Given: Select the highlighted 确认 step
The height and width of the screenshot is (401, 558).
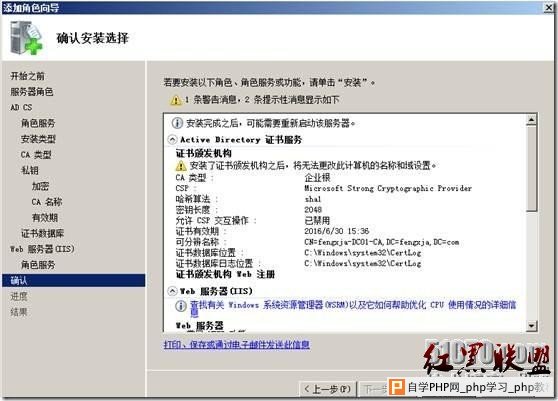Looking at the screenshot, I should (74, 280).
